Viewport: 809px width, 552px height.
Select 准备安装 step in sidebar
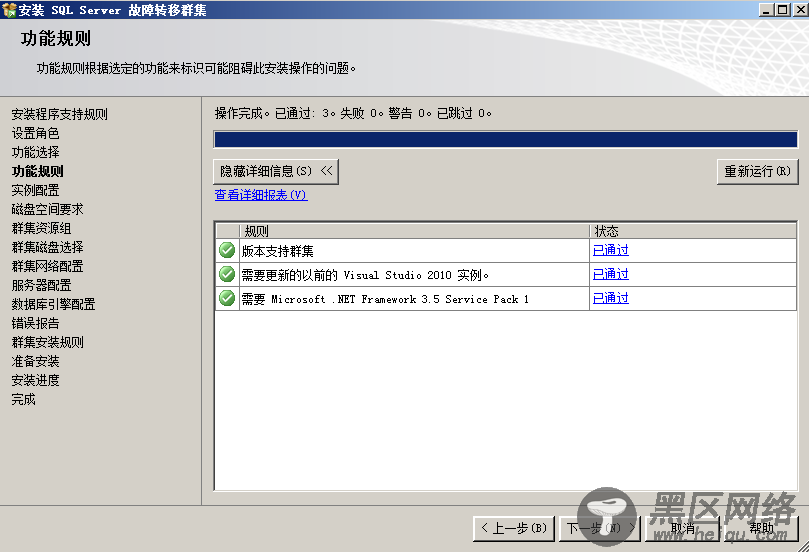click(36, 361)
